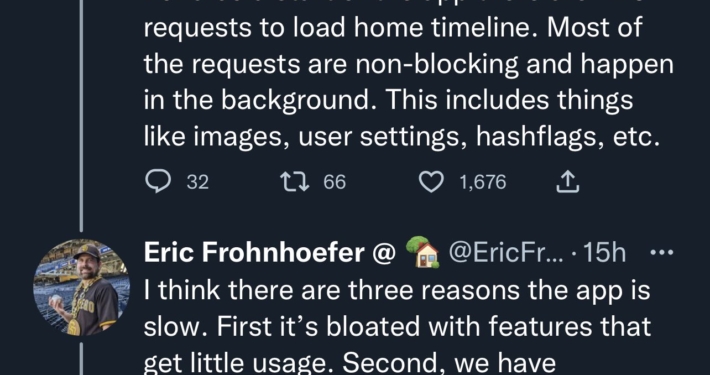Image resolution: width=710 pixels, height=375 pixels.
Task: Tap the house with tree emoji
Action: pyautogui.click(x=422, y=252)
